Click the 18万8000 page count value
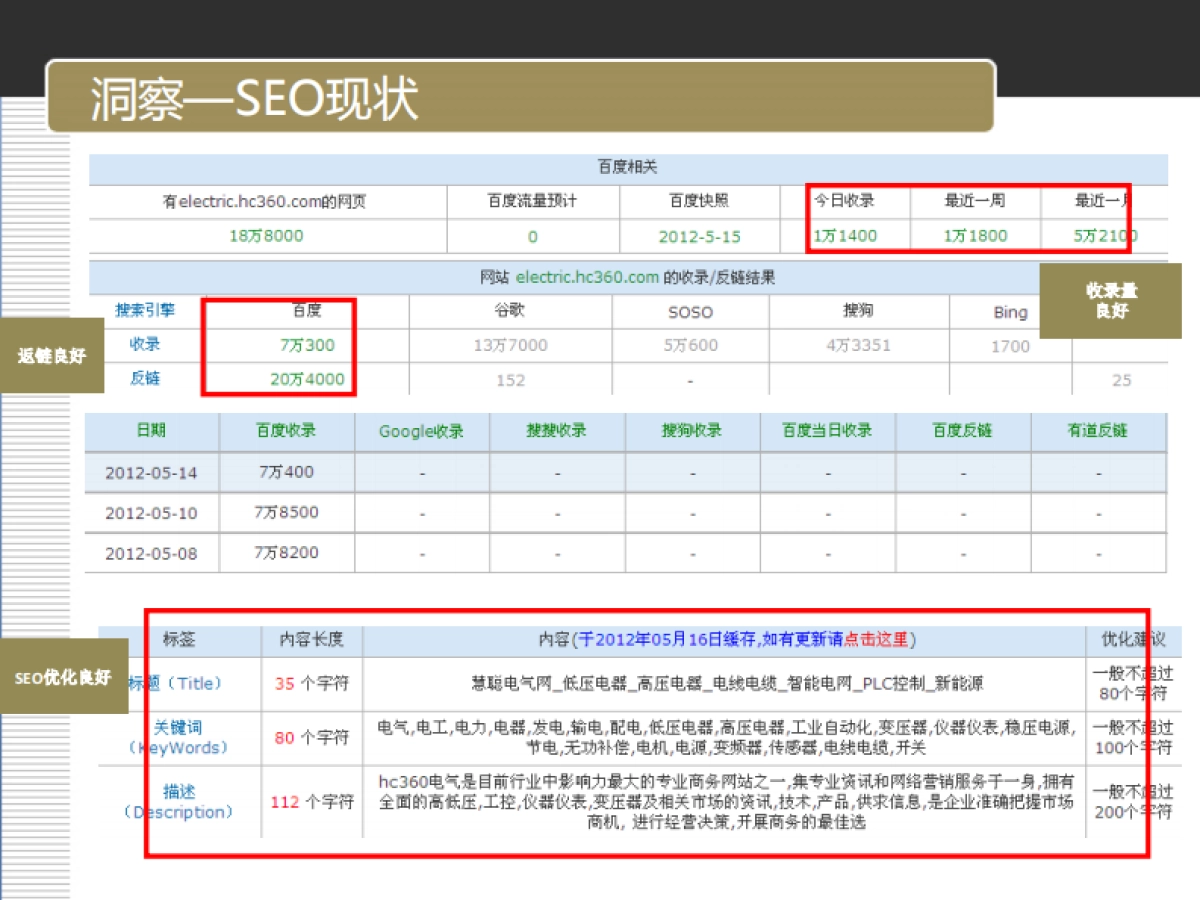Image resolution: width=1200 pixels, height=900 pixels. pyautogui.click(x=266, y=236)
